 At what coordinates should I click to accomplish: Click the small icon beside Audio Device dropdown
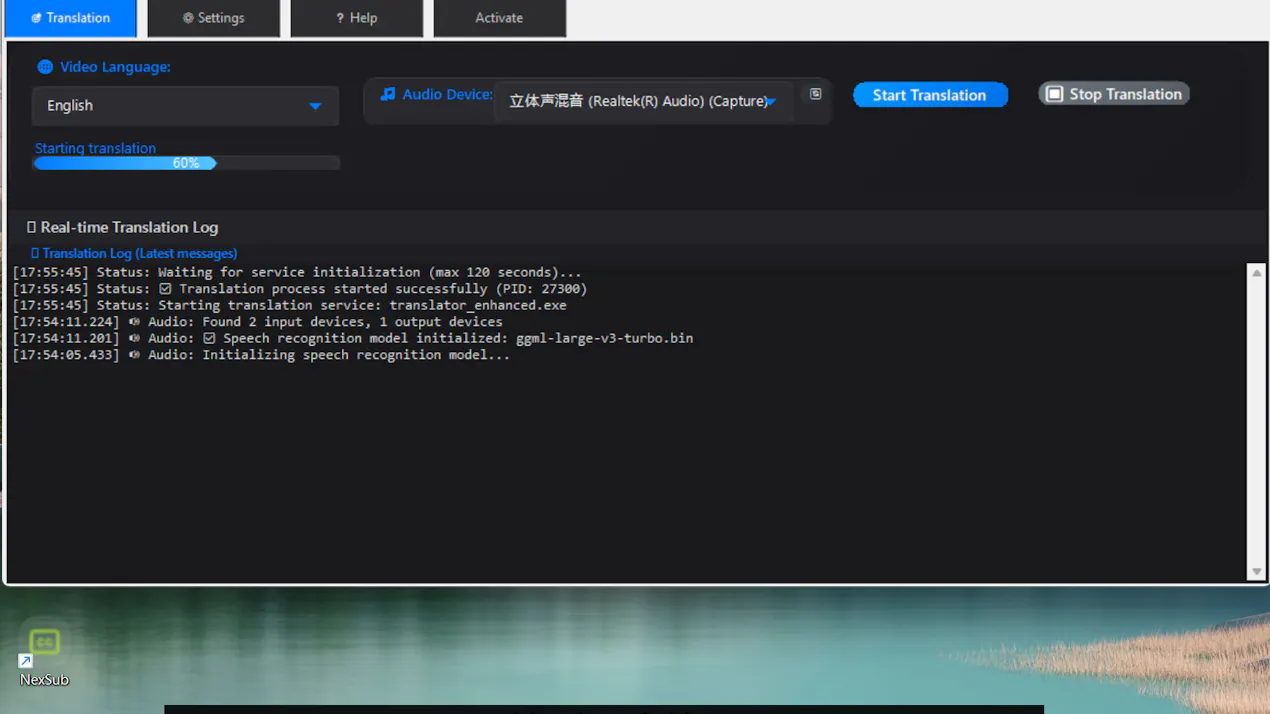815,94
